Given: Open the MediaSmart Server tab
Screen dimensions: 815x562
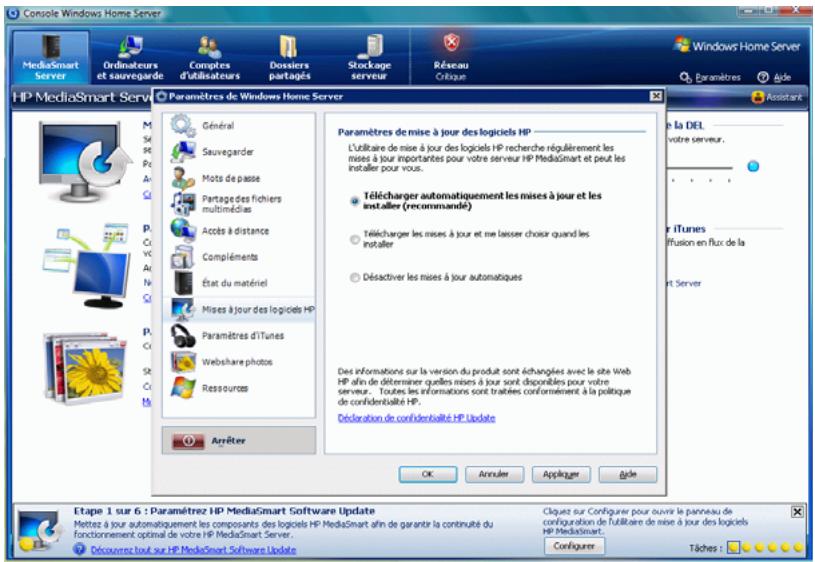Looking at the screenshot, I should [x=50, y=57].
